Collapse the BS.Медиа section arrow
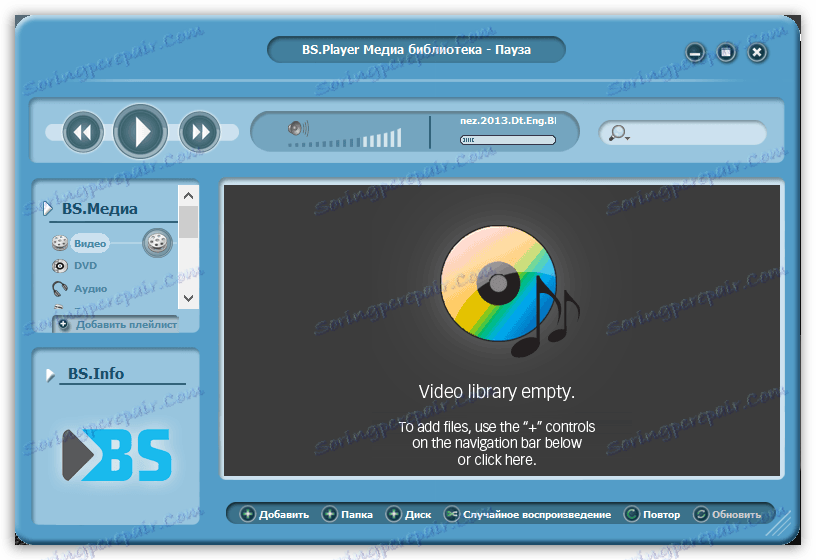816x560 pixels. (48, 209)
